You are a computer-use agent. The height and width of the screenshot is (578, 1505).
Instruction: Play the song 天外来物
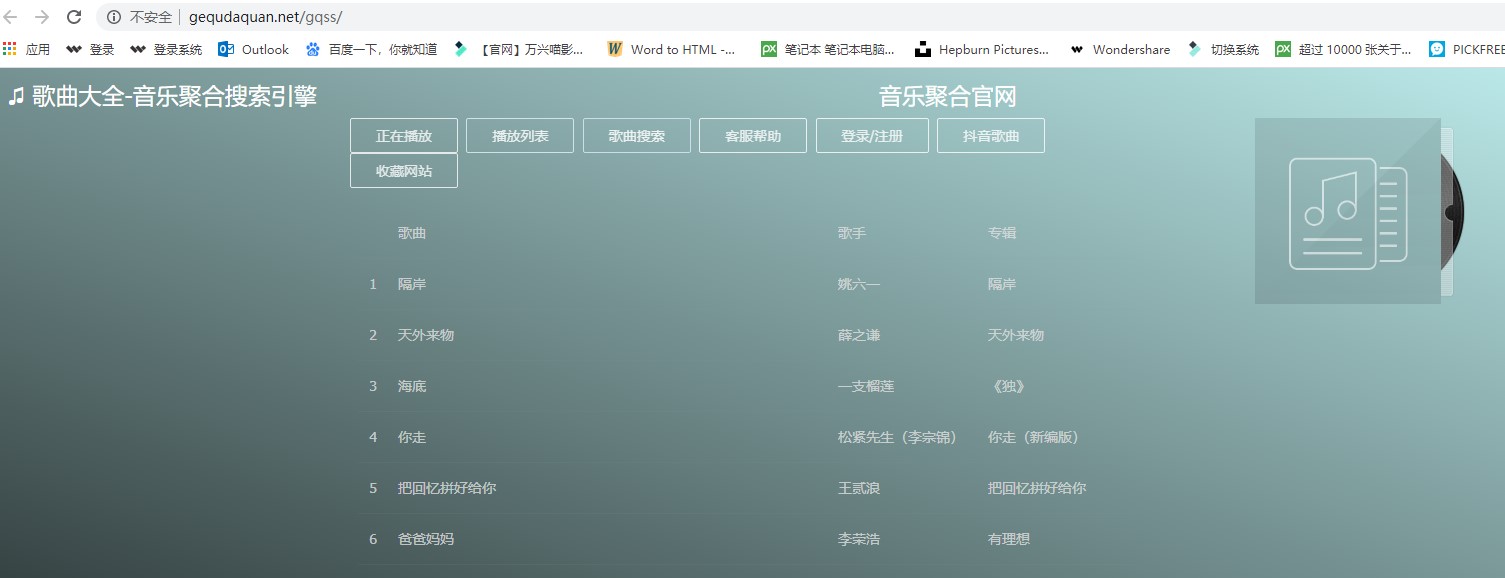coord(426,335)
